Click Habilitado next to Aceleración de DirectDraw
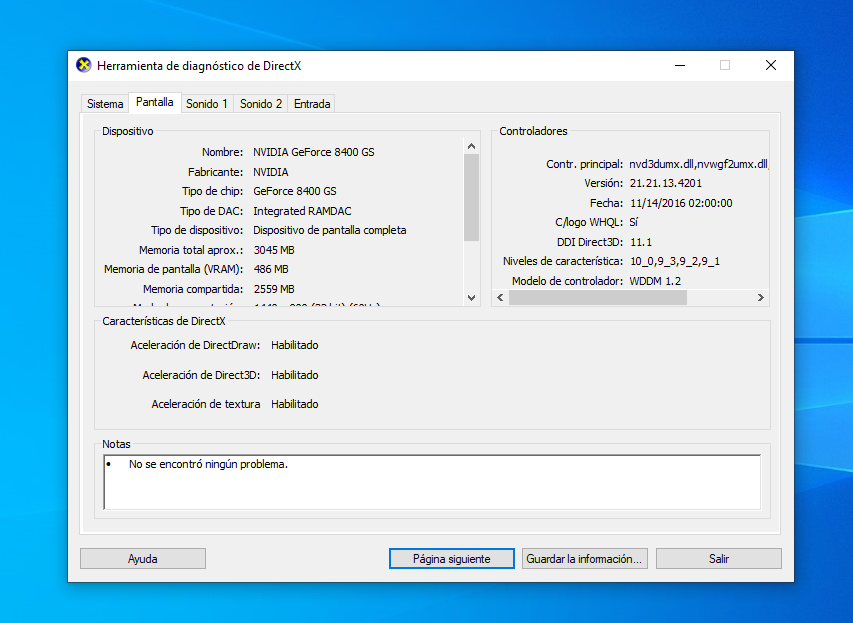This screenshot has height=623, width=853. [295, 346]
